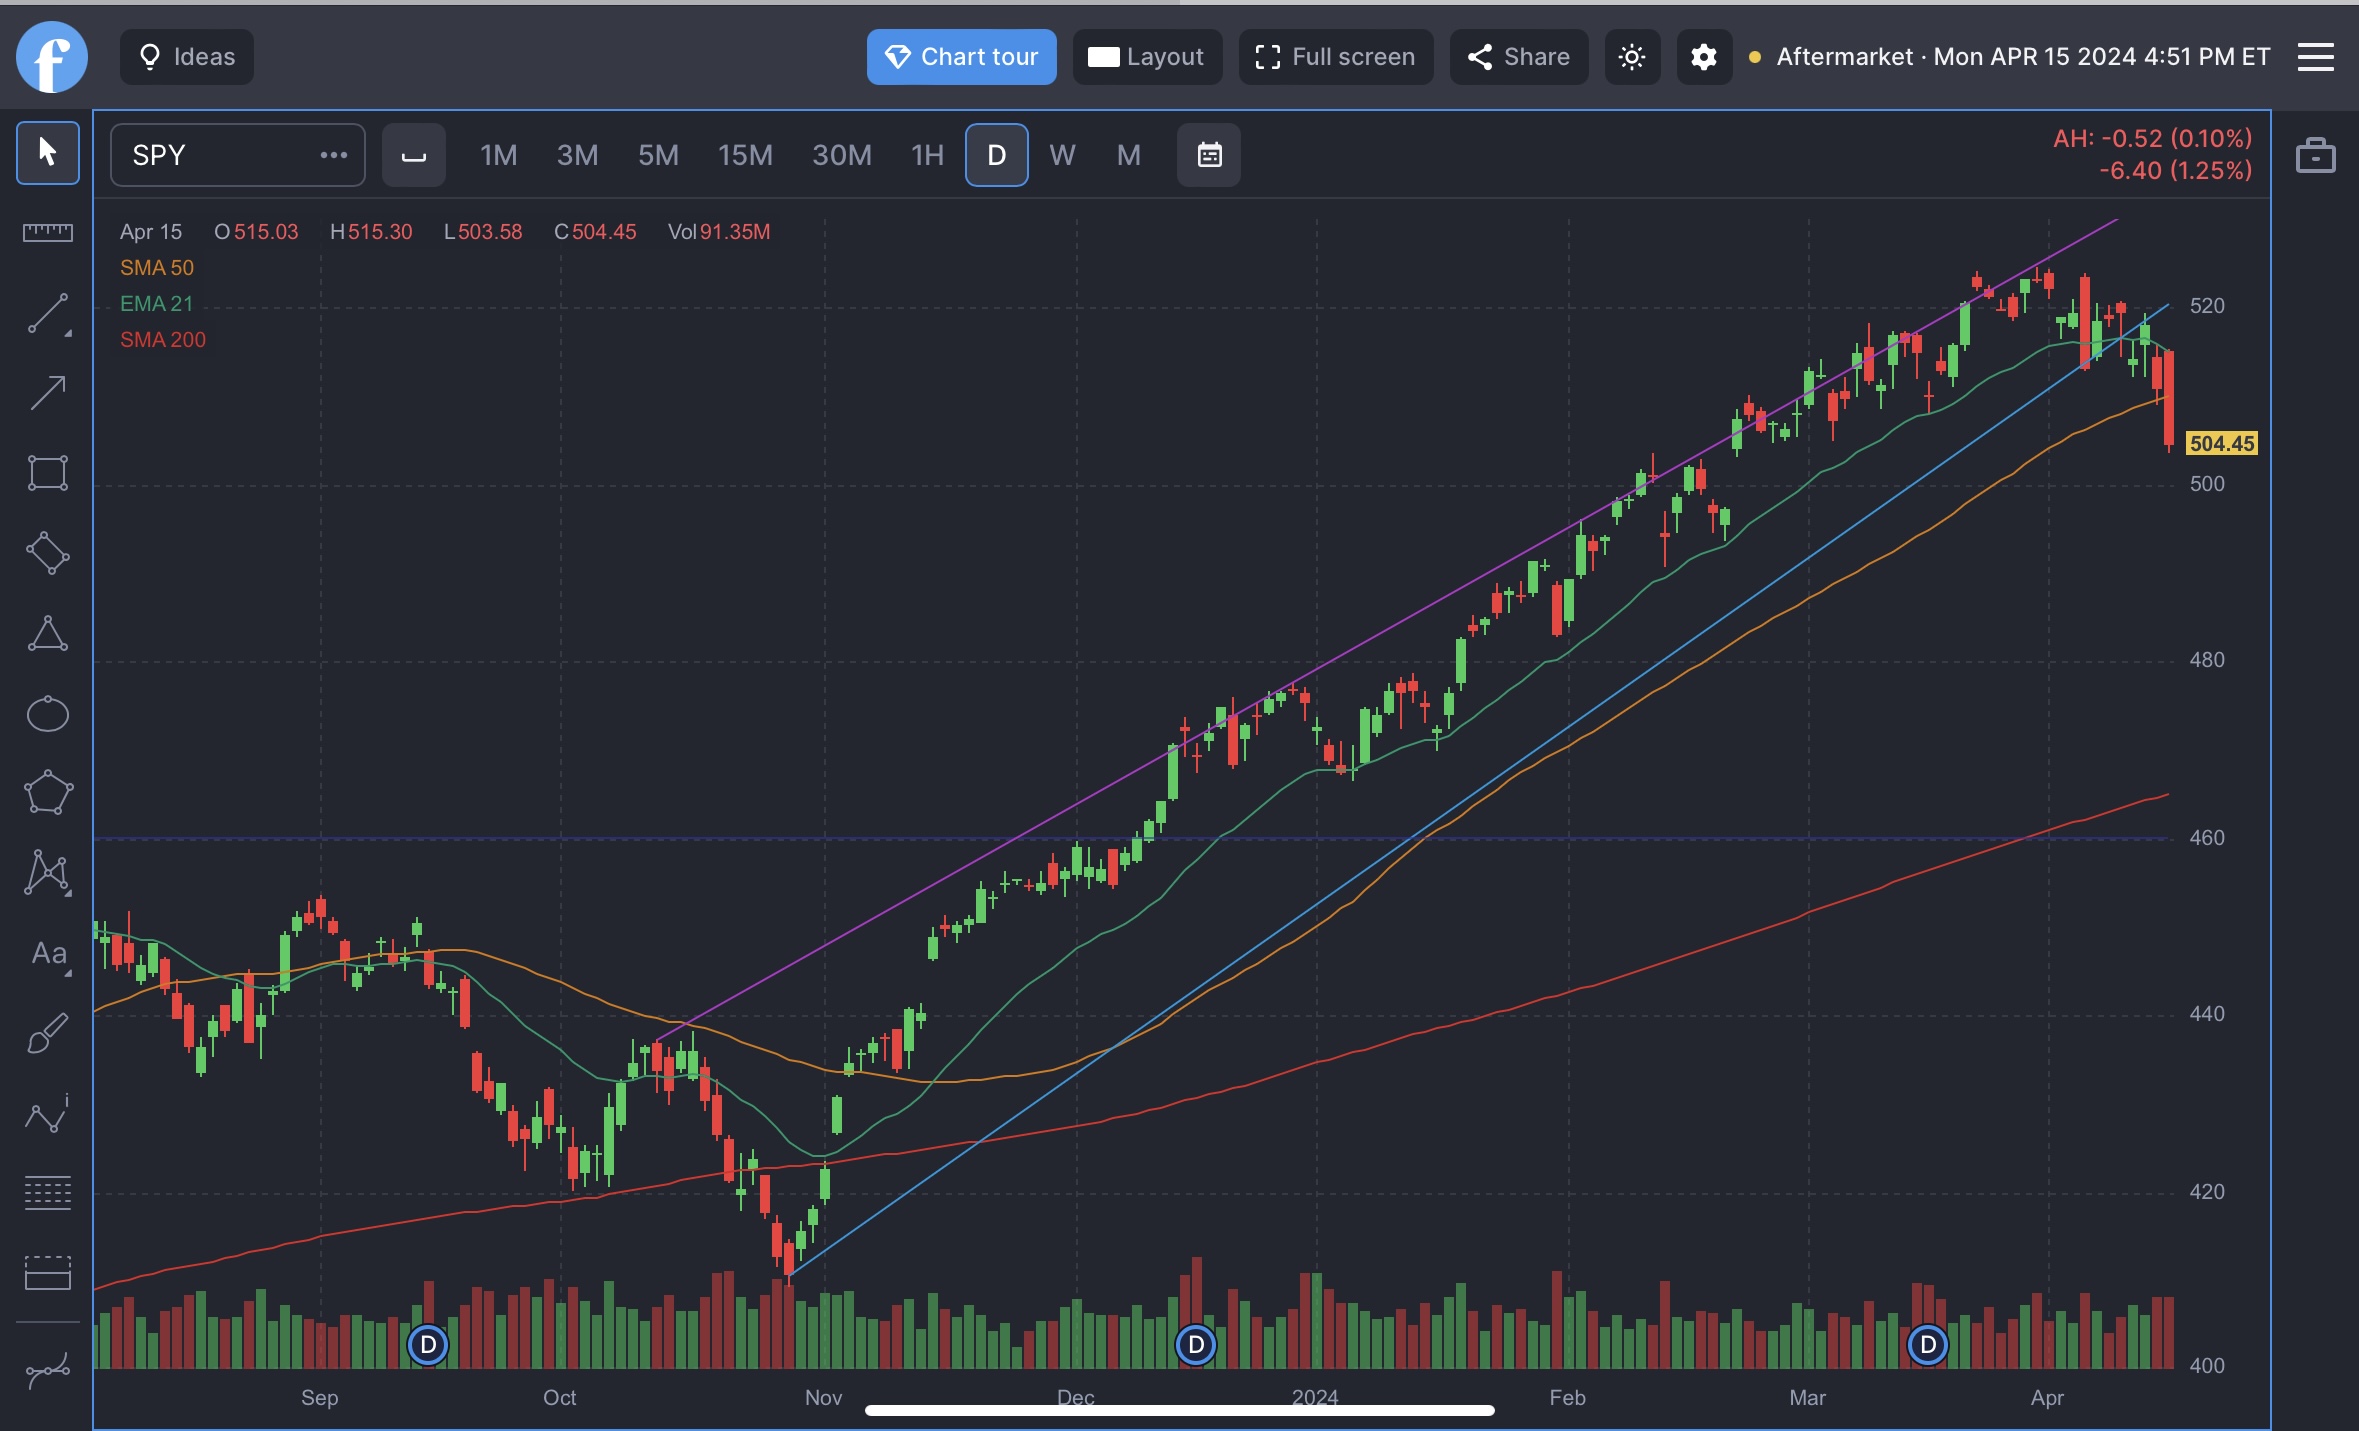Switch to W weekly timeframe
Screen dimensions: 2359x1431
click(x=1062, y=155)
